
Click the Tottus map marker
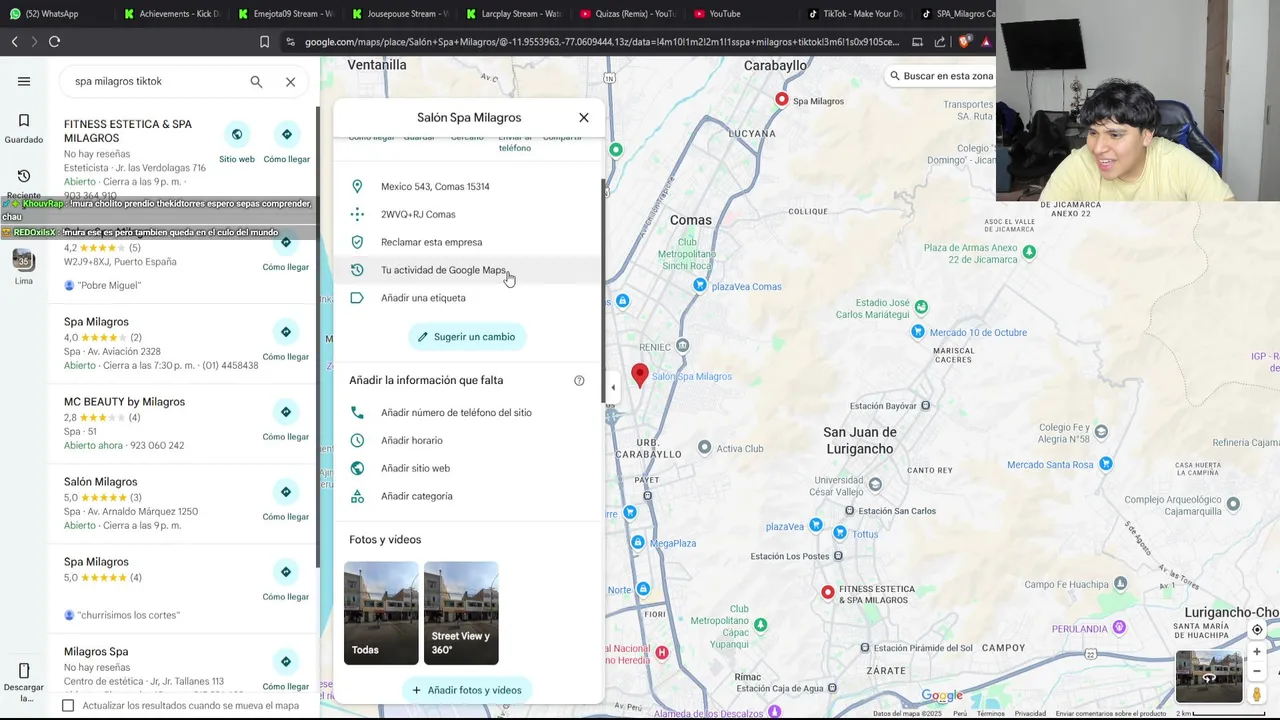(838, 534)
